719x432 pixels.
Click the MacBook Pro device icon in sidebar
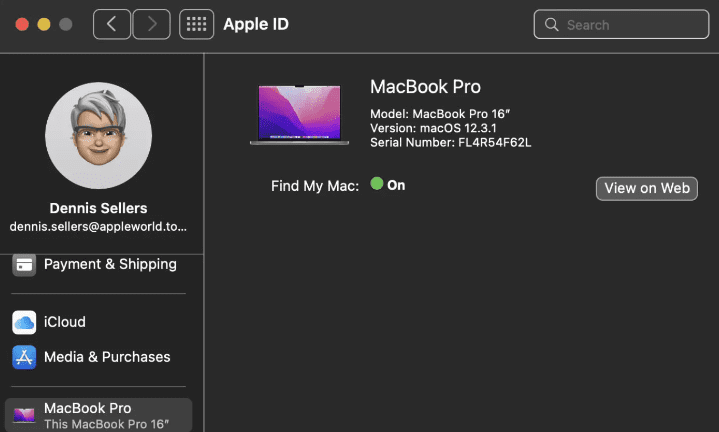click(x=25, y=414)
